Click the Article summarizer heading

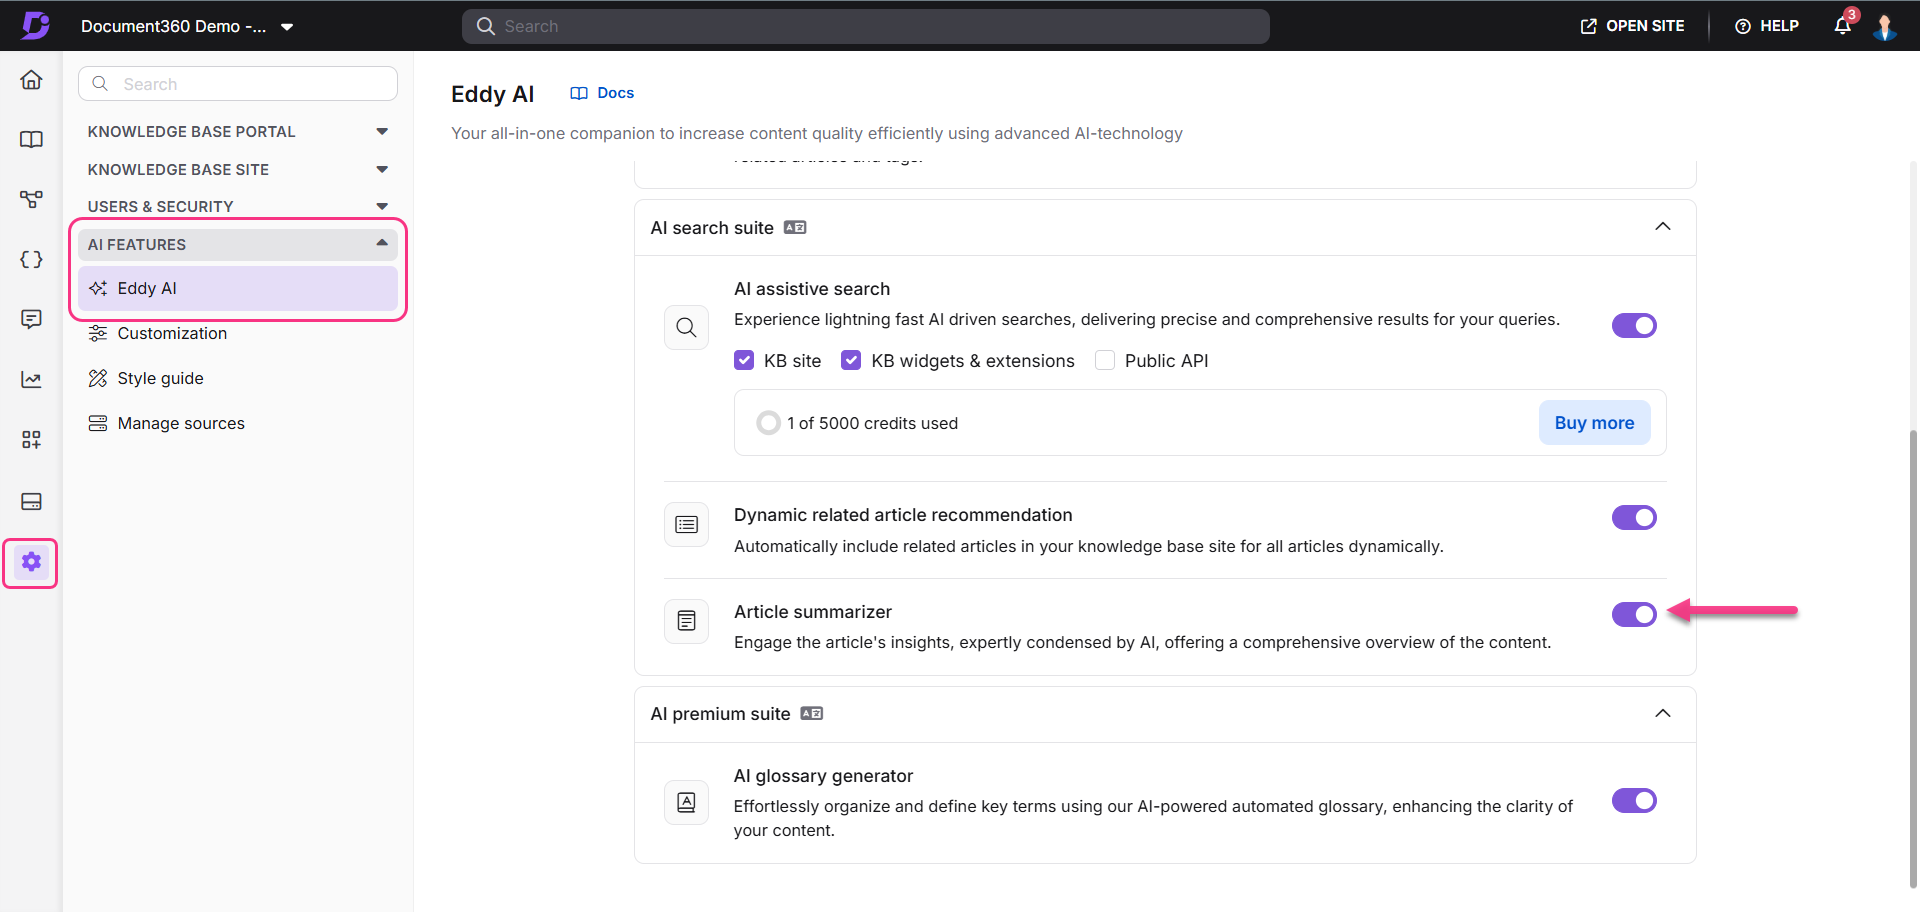click(813, 612)
